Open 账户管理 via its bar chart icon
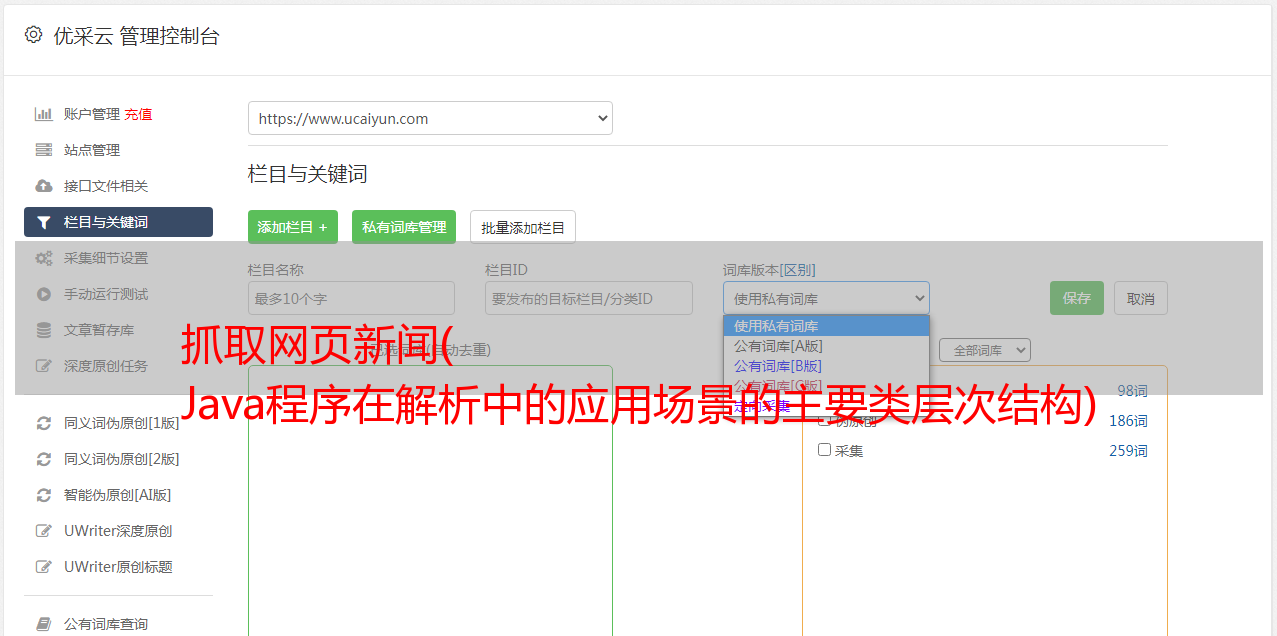 tap(43, 114)
